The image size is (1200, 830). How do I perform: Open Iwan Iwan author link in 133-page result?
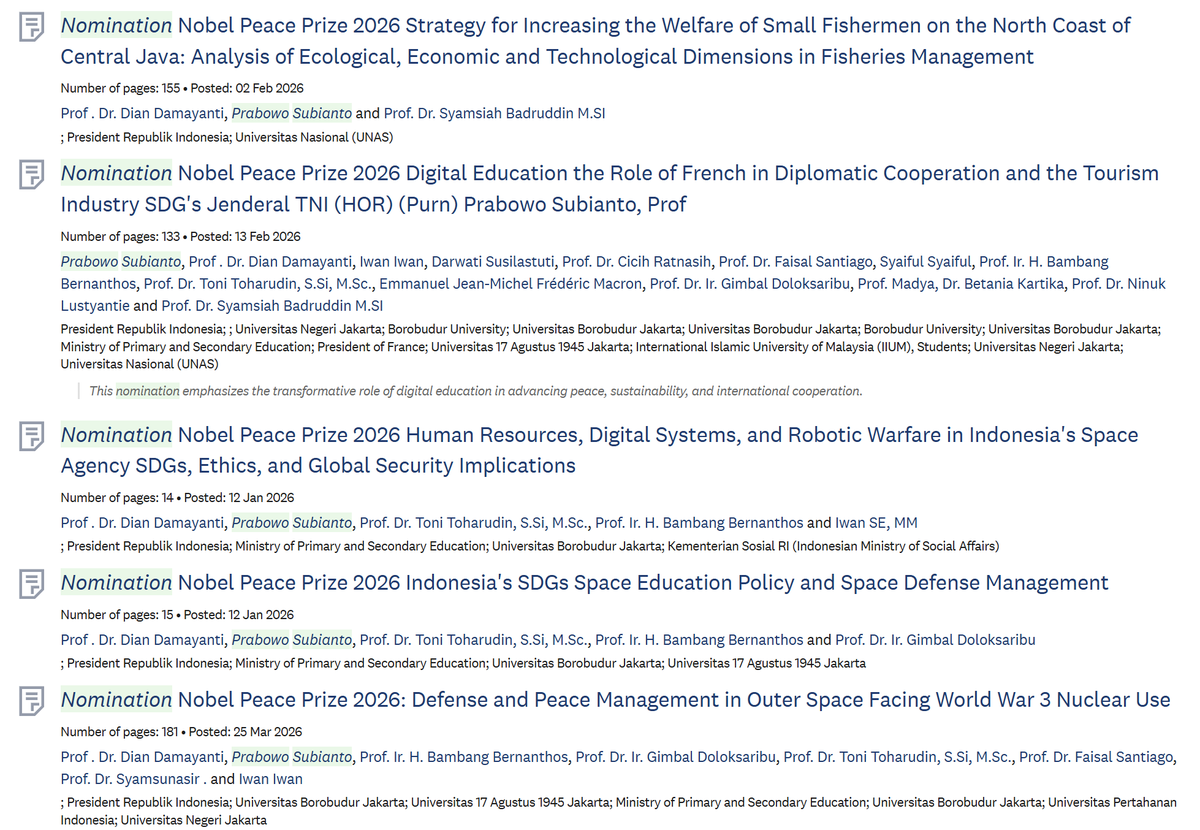point(392,261)
